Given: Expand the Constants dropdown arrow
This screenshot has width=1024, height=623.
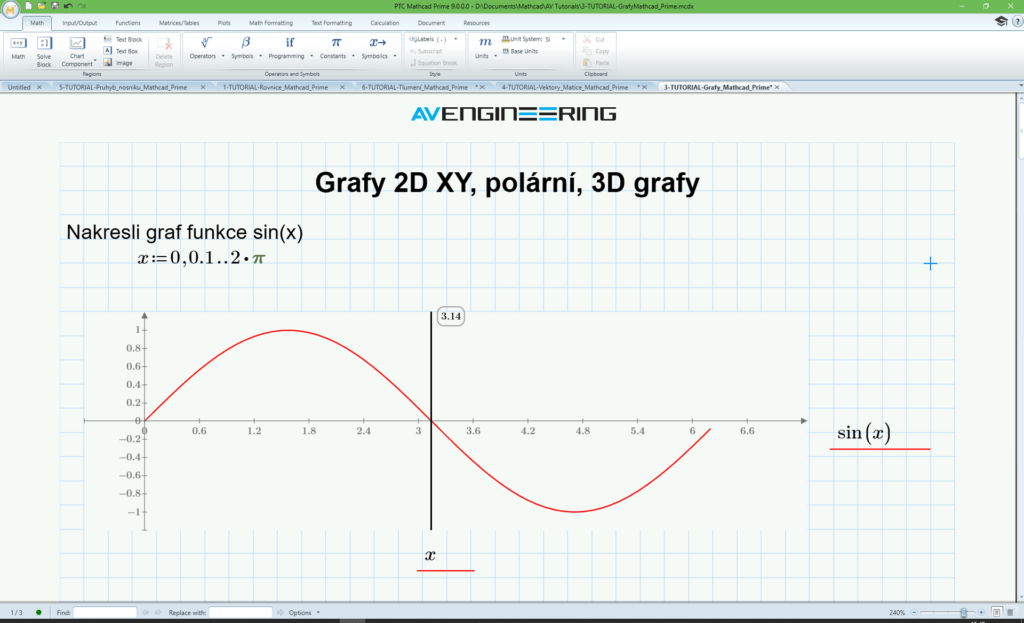Looking at the screenshot, I should click(x=353, y=56).
